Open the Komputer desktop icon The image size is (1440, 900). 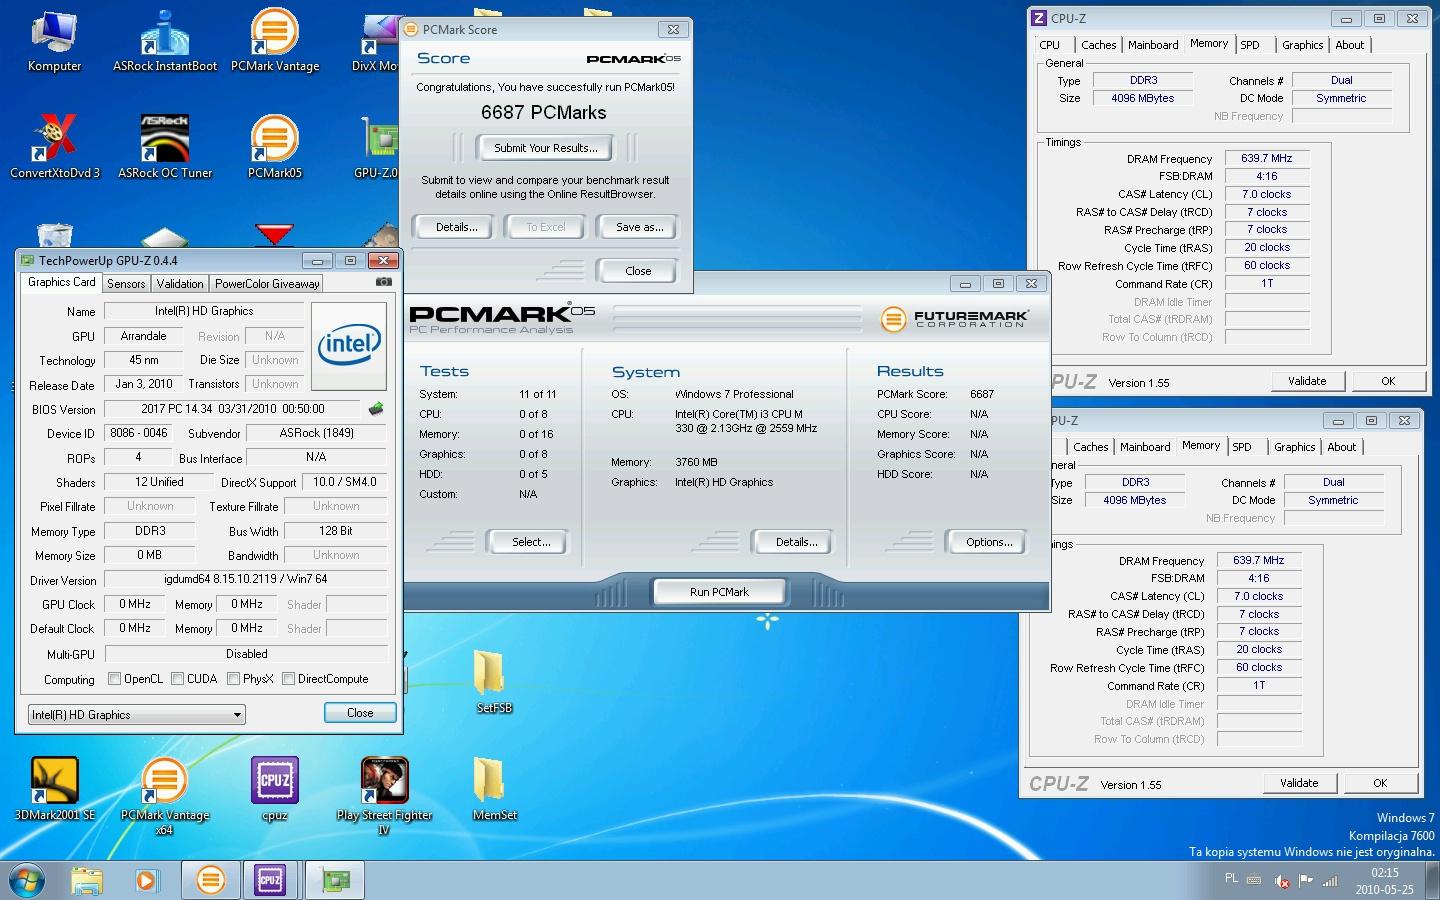(x=54, y=42)
